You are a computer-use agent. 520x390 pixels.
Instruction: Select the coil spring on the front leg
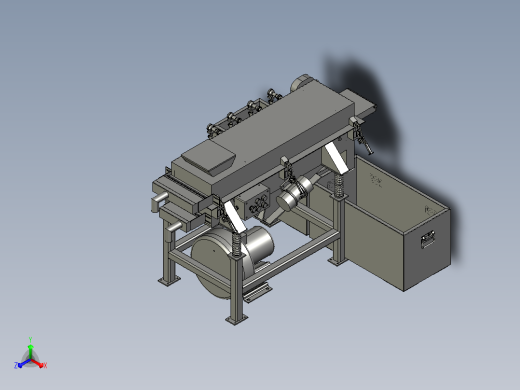click(x=236, y=244)
